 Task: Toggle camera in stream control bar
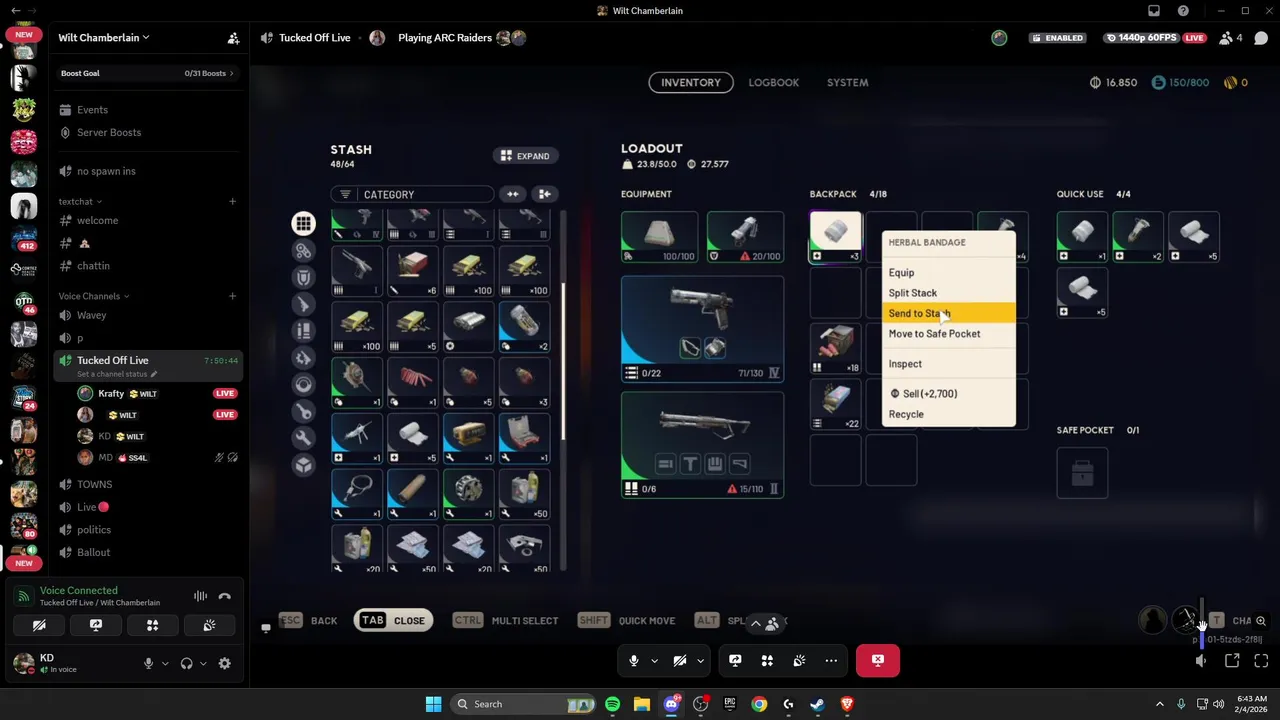coord(680,660)
